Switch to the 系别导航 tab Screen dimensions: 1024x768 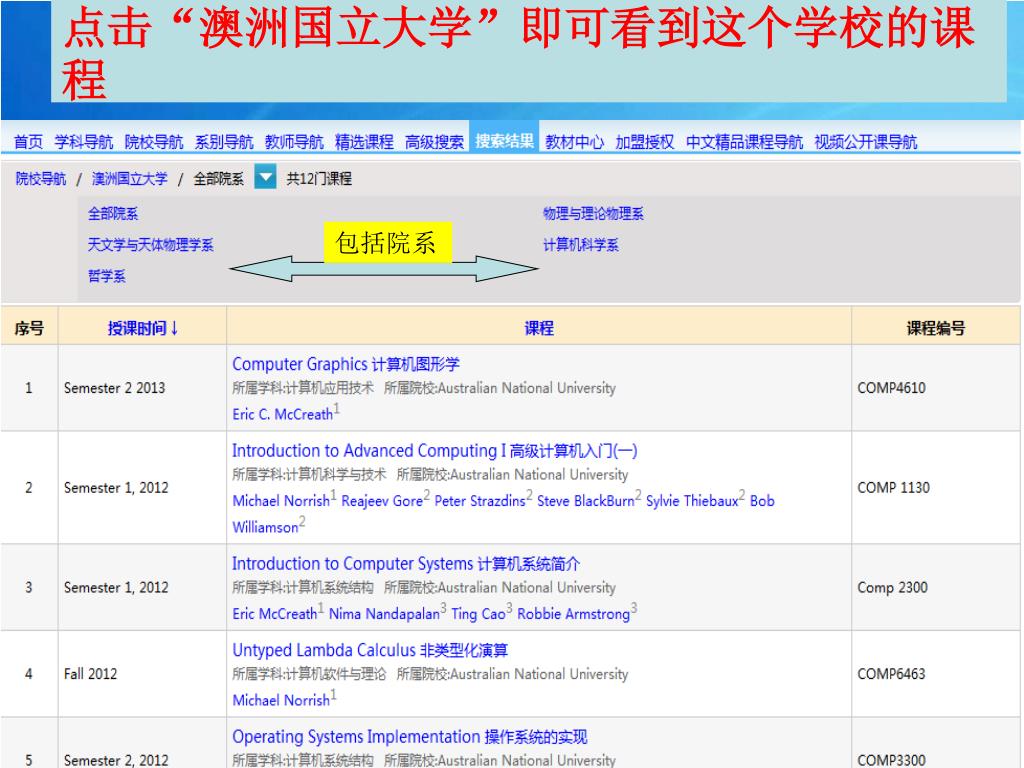pyautogui.click(x=224, y=142)
